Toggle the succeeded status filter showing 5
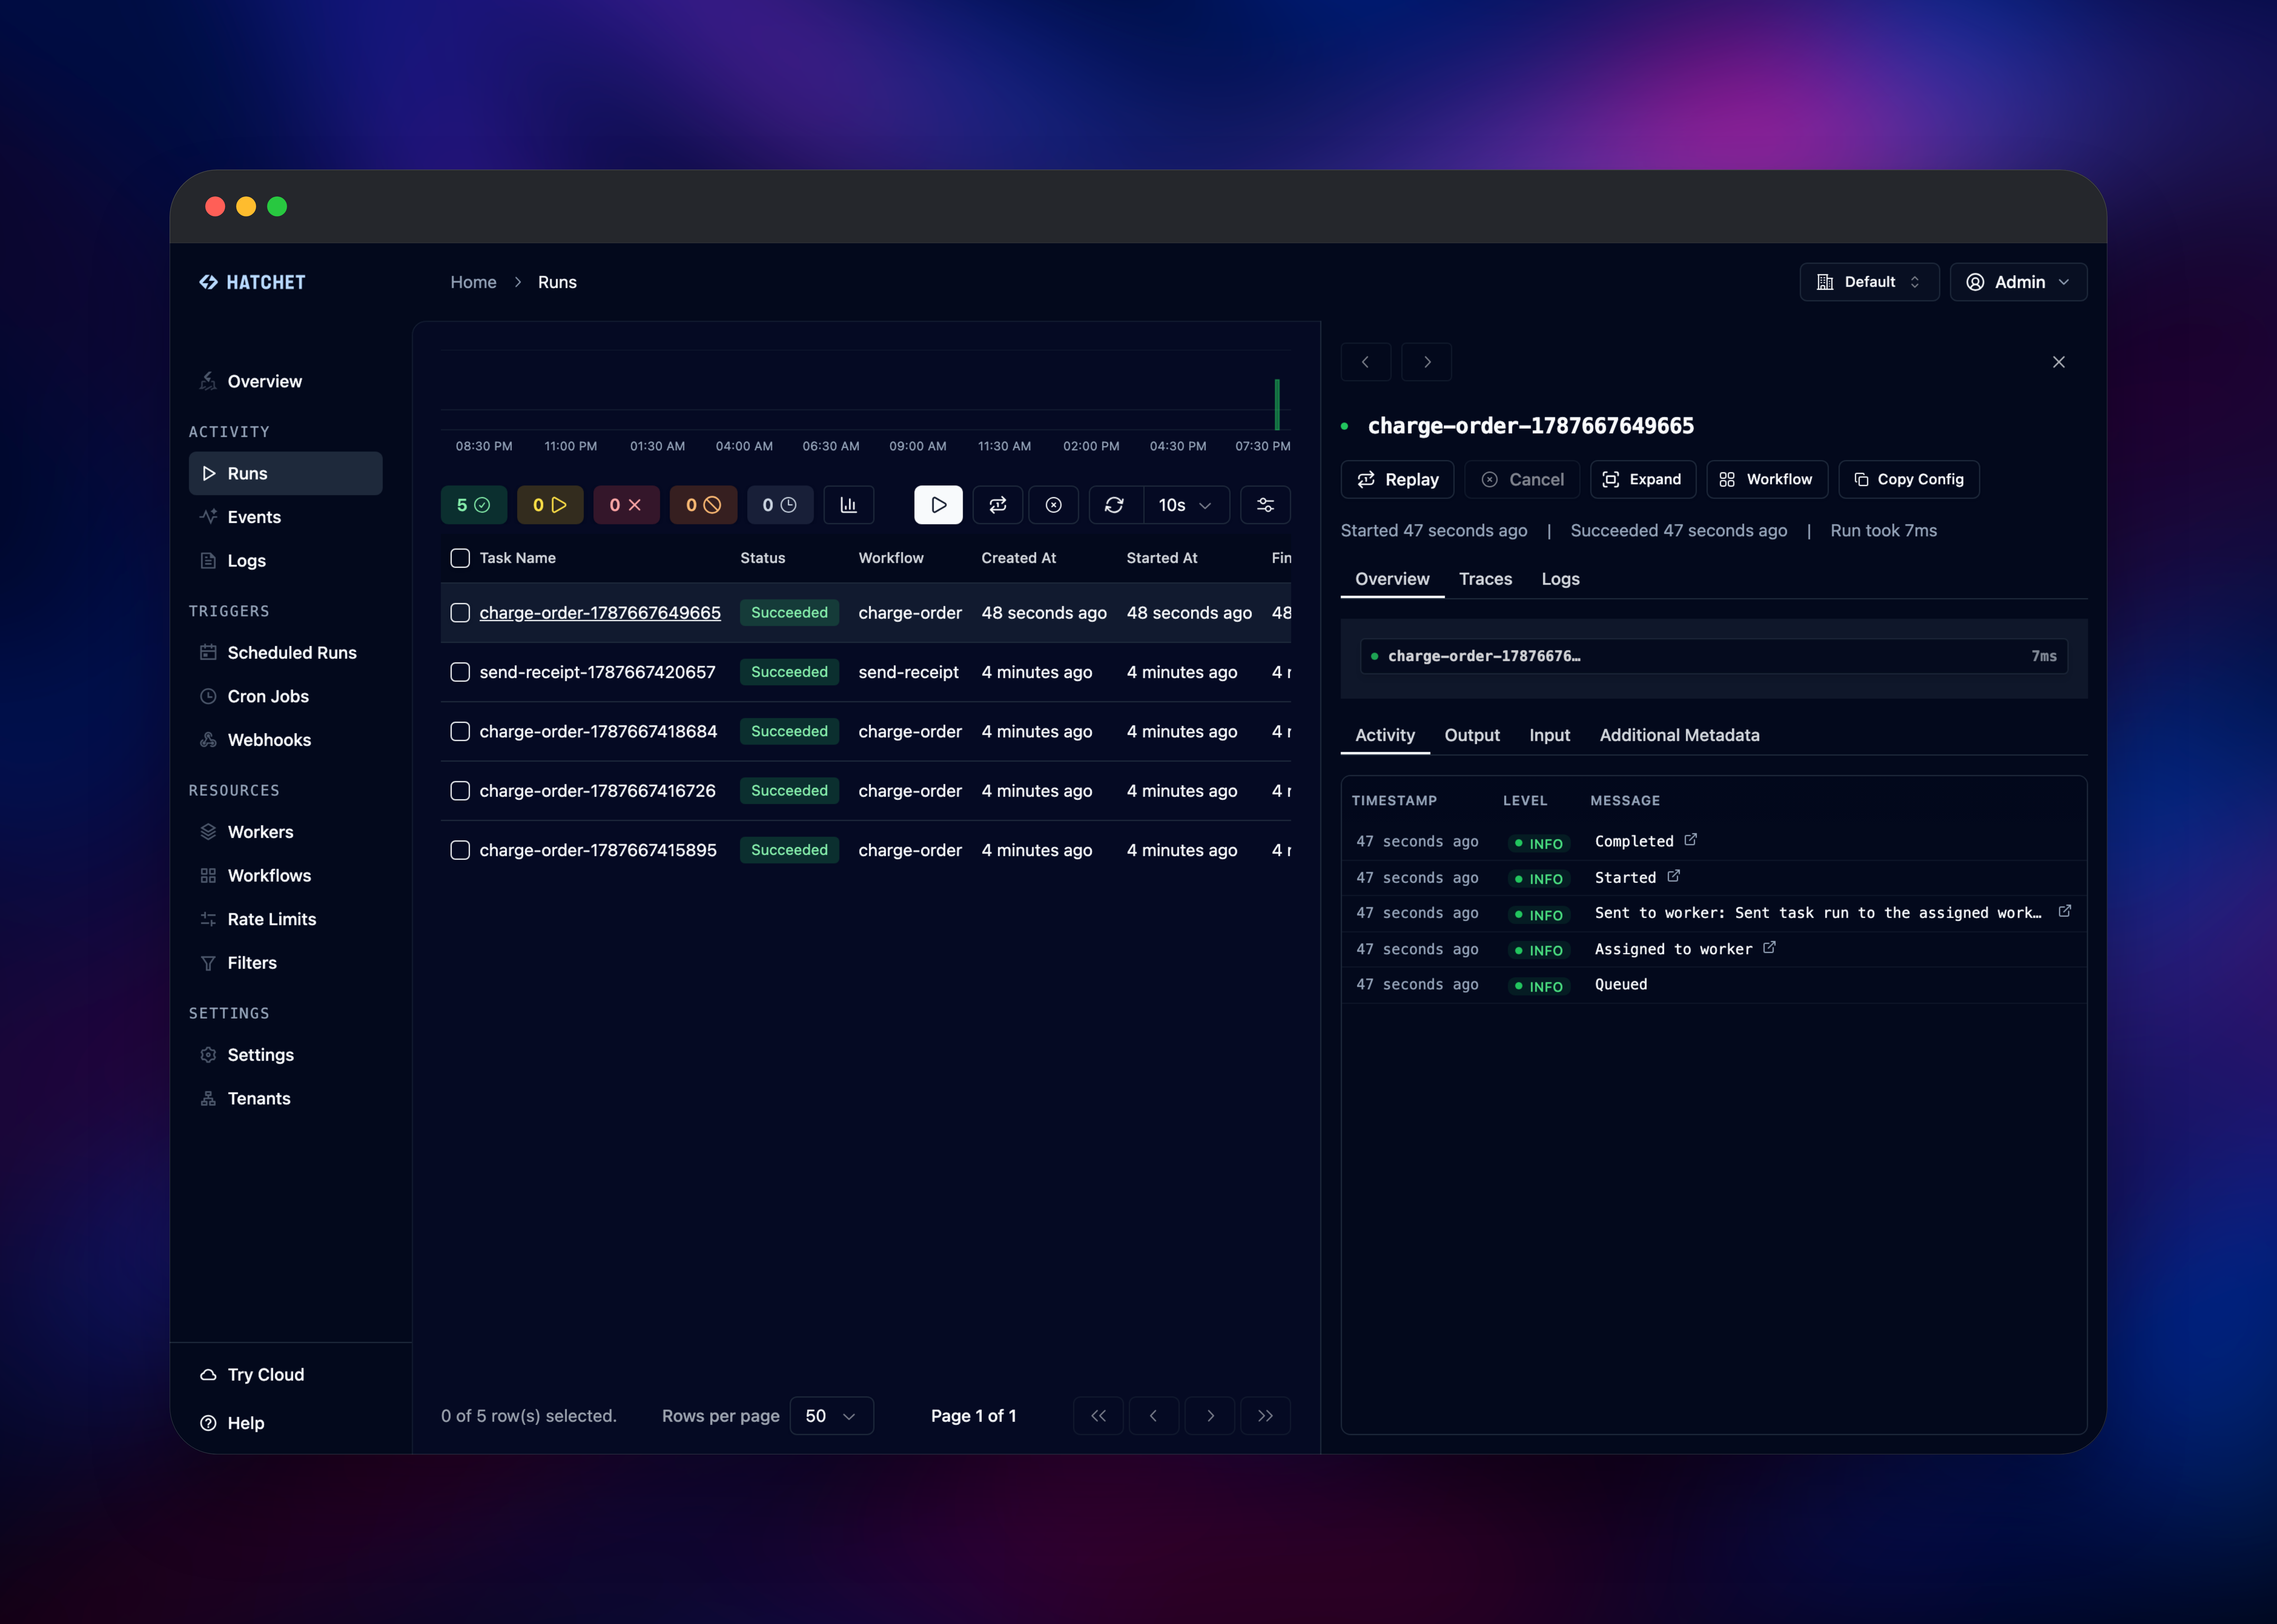The width and height of the screenshot is (2277, 1624). (x=474, y=505)
